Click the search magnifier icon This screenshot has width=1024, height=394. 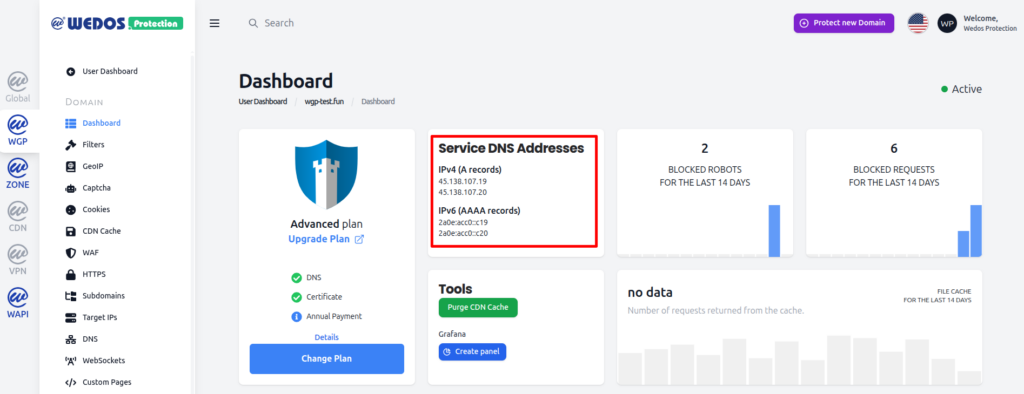(x=253, y=24)
